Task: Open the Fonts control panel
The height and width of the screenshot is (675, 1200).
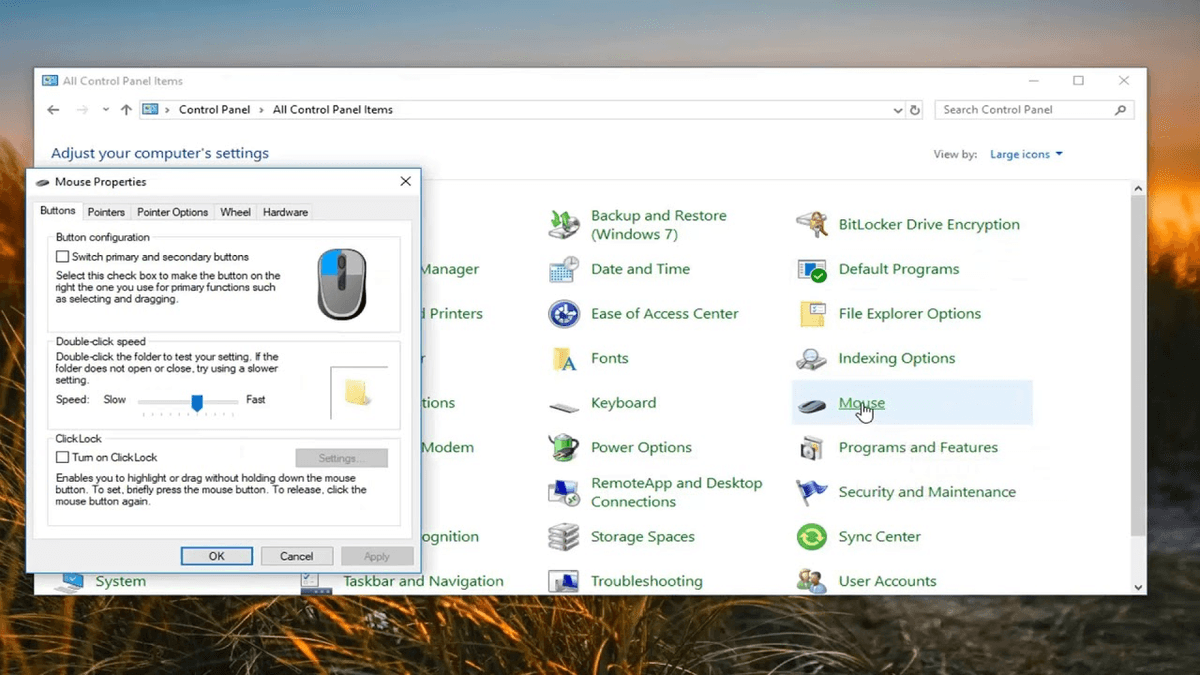Action: point(612,358)
